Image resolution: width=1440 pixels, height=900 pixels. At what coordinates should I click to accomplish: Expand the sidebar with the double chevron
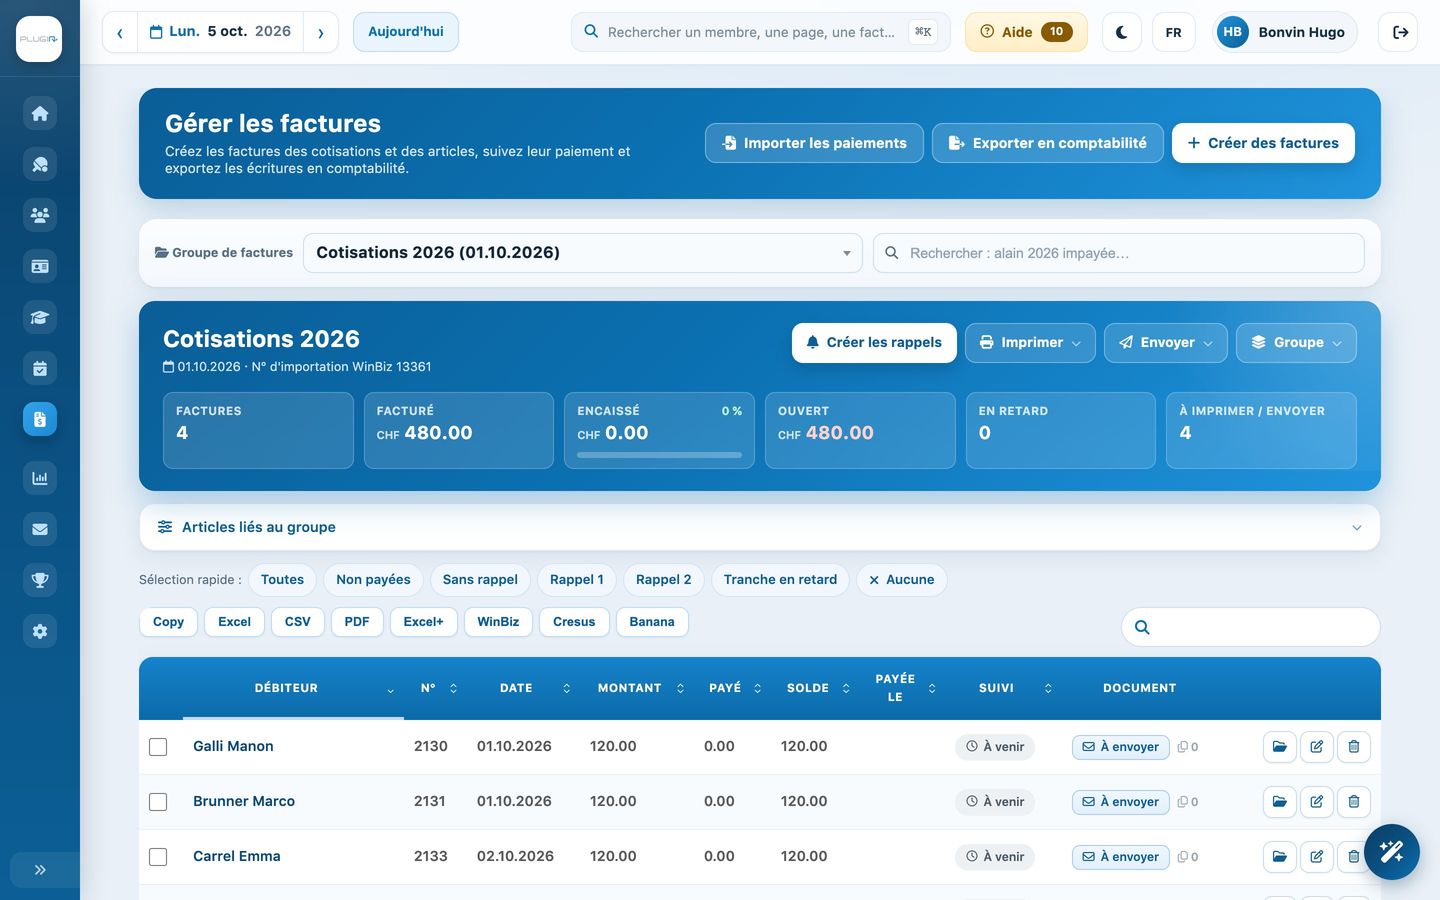40,870
